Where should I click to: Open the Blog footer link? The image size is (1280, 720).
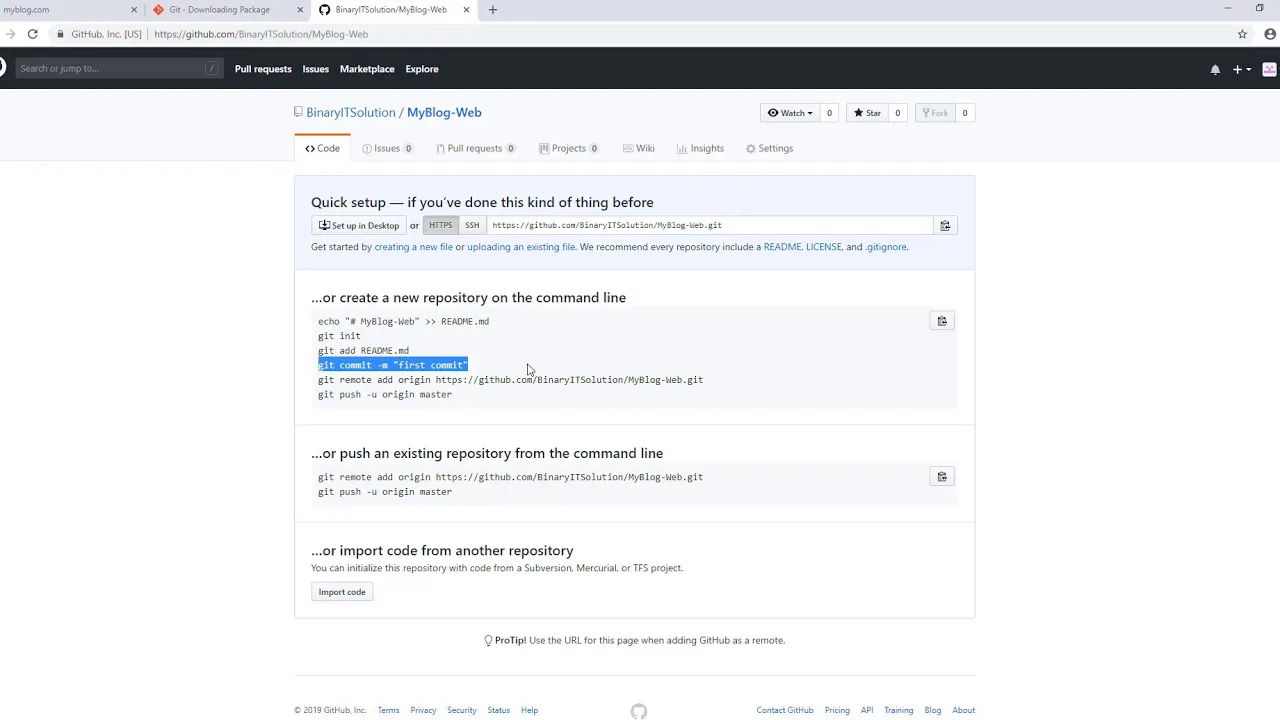point(932,711)
